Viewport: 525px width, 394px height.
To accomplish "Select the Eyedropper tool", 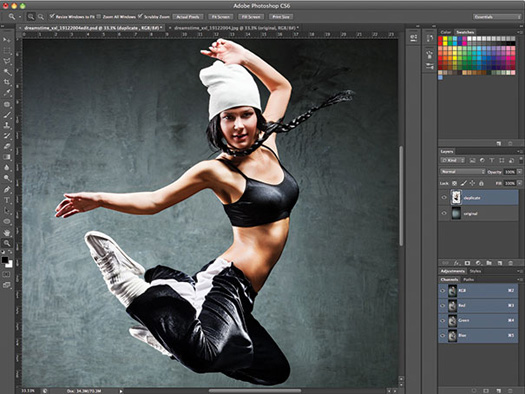I will [7, 93].
